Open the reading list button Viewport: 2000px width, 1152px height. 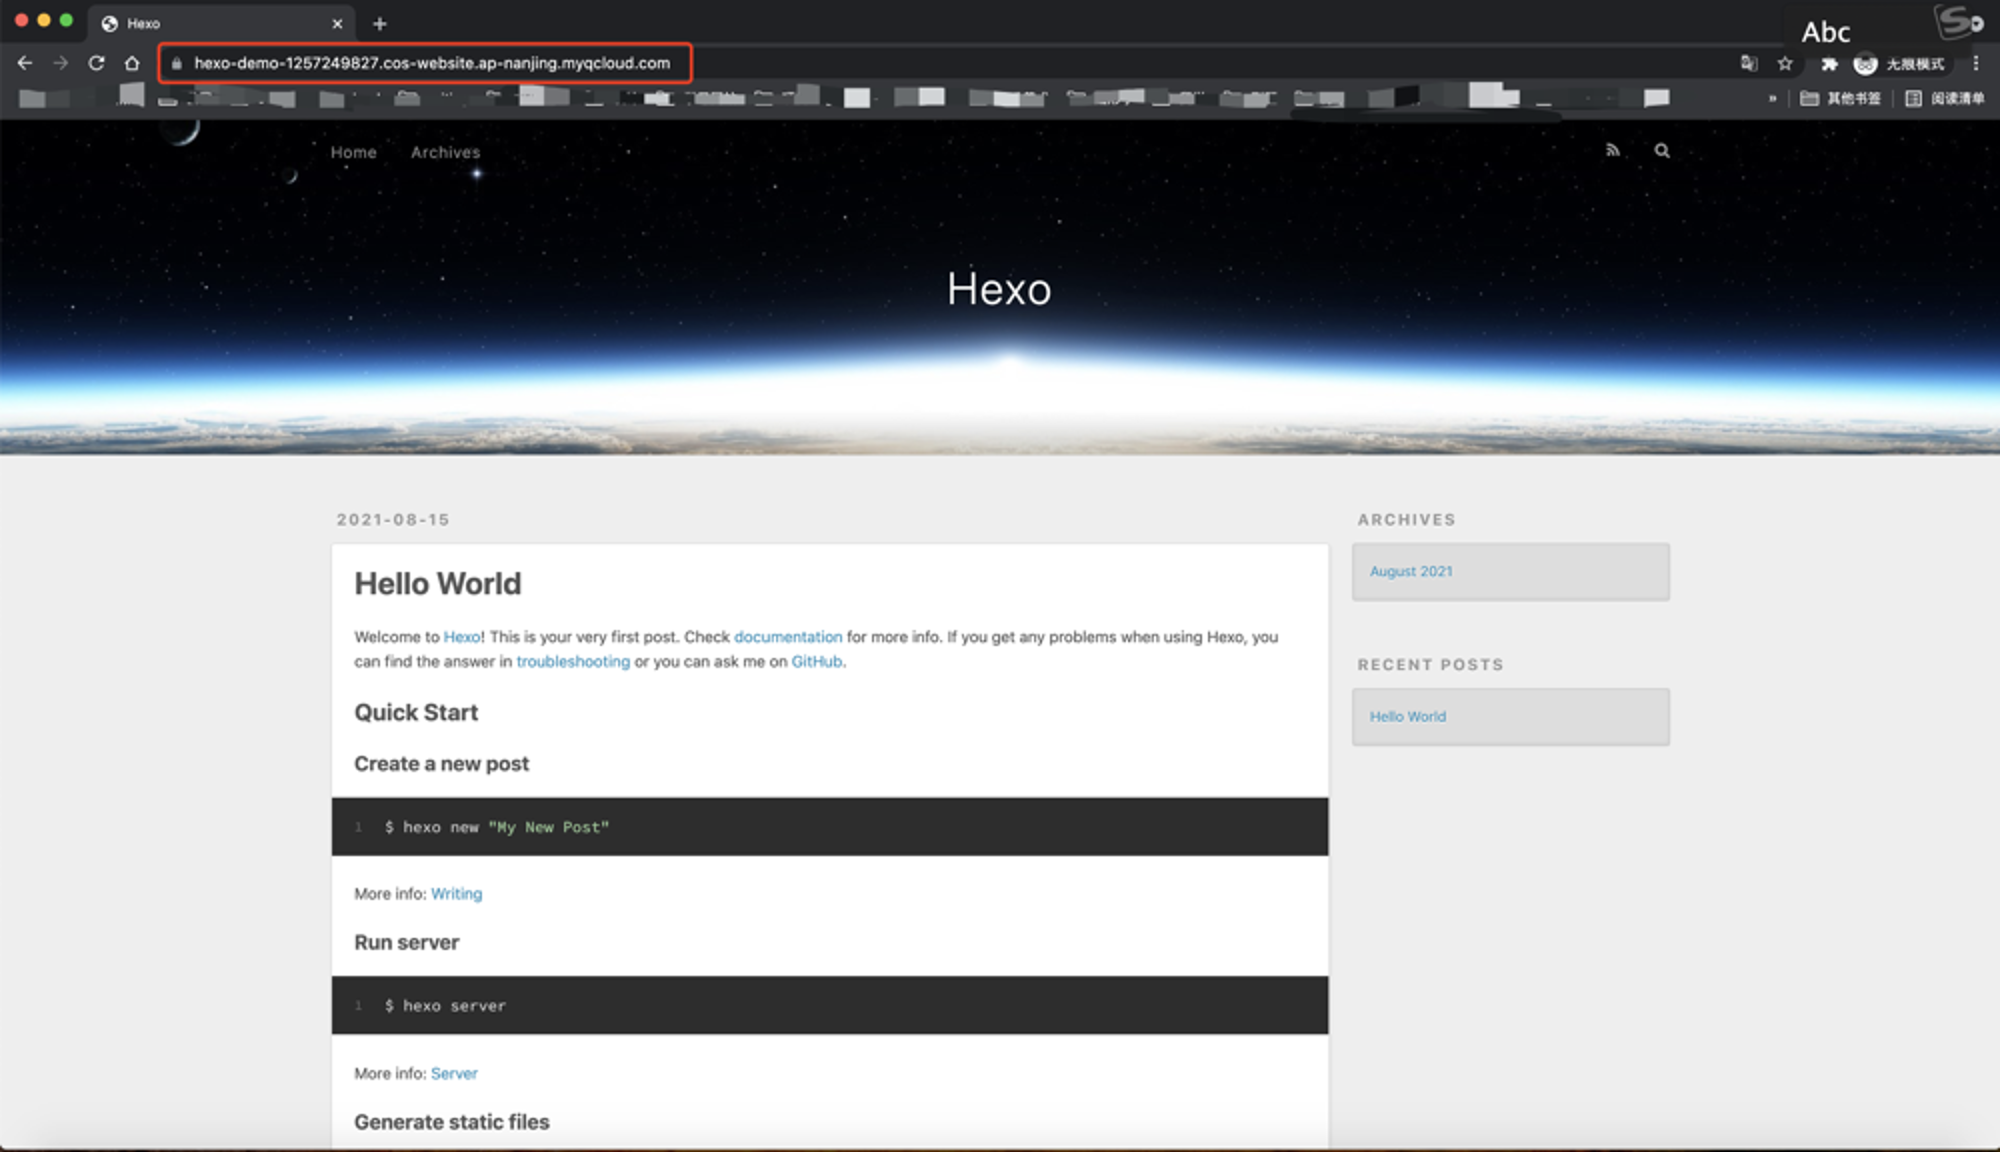pyautogui.click(x=1944, y=98)
